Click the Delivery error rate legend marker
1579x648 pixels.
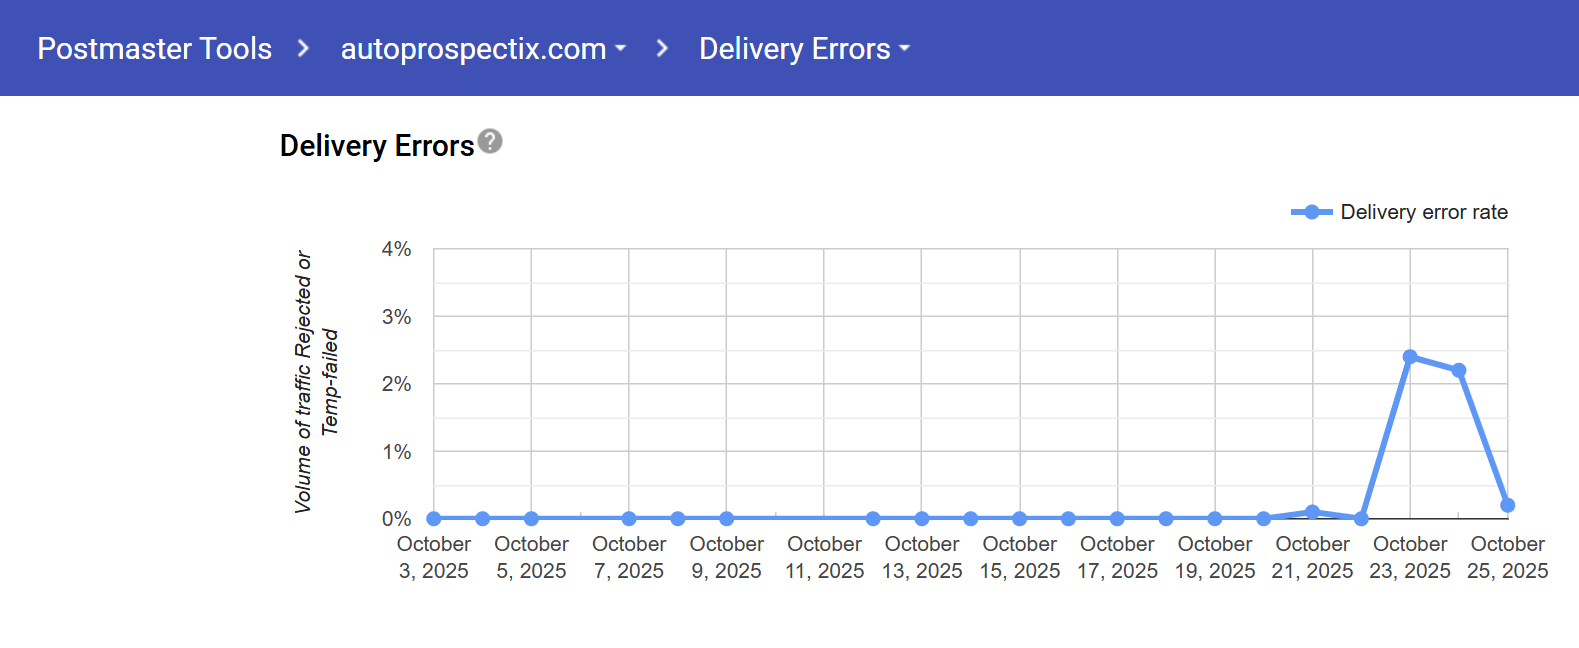pyautogui.click(x=1311, y=212)
